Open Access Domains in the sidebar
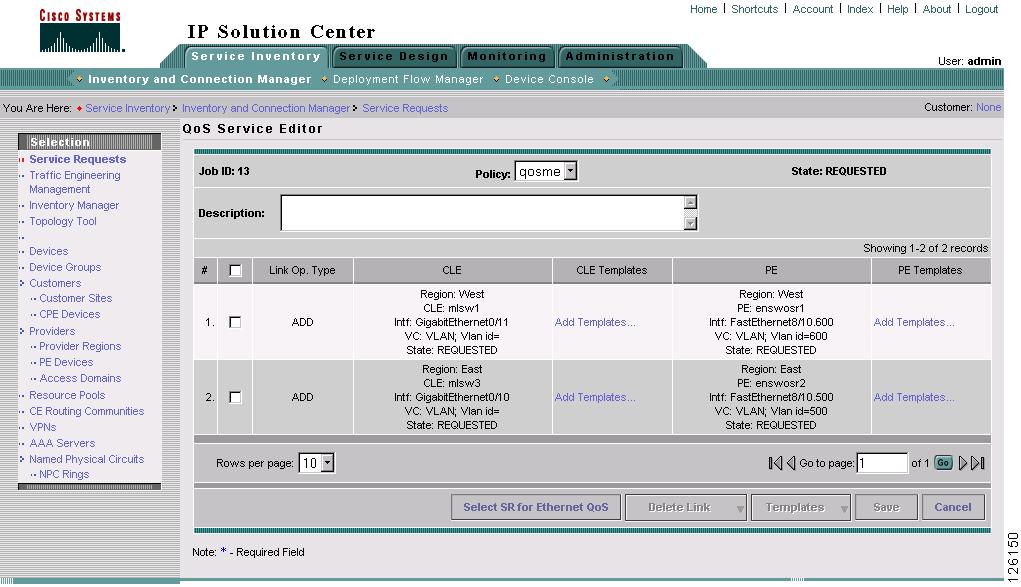This screenshot has width=1021, height=587. [80, 379]
